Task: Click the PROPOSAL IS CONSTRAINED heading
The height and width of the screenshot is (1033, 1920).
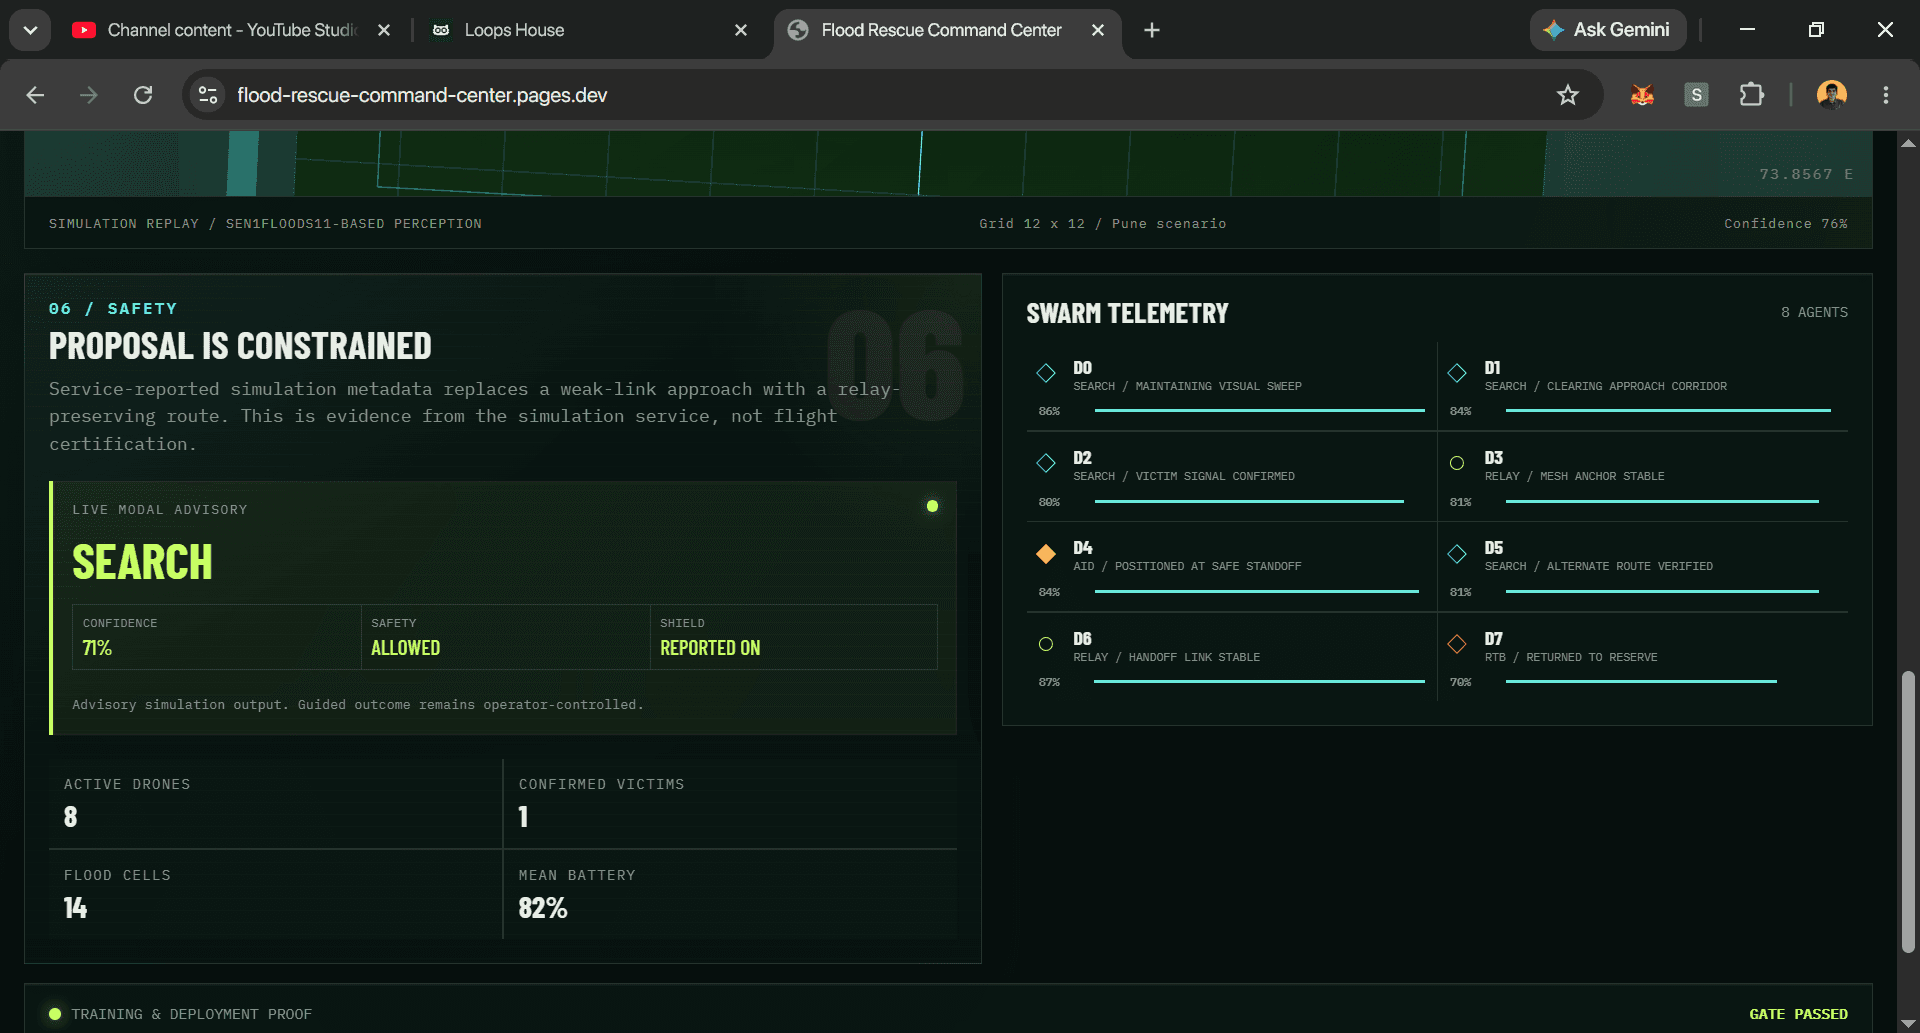Action: [240, 346]
